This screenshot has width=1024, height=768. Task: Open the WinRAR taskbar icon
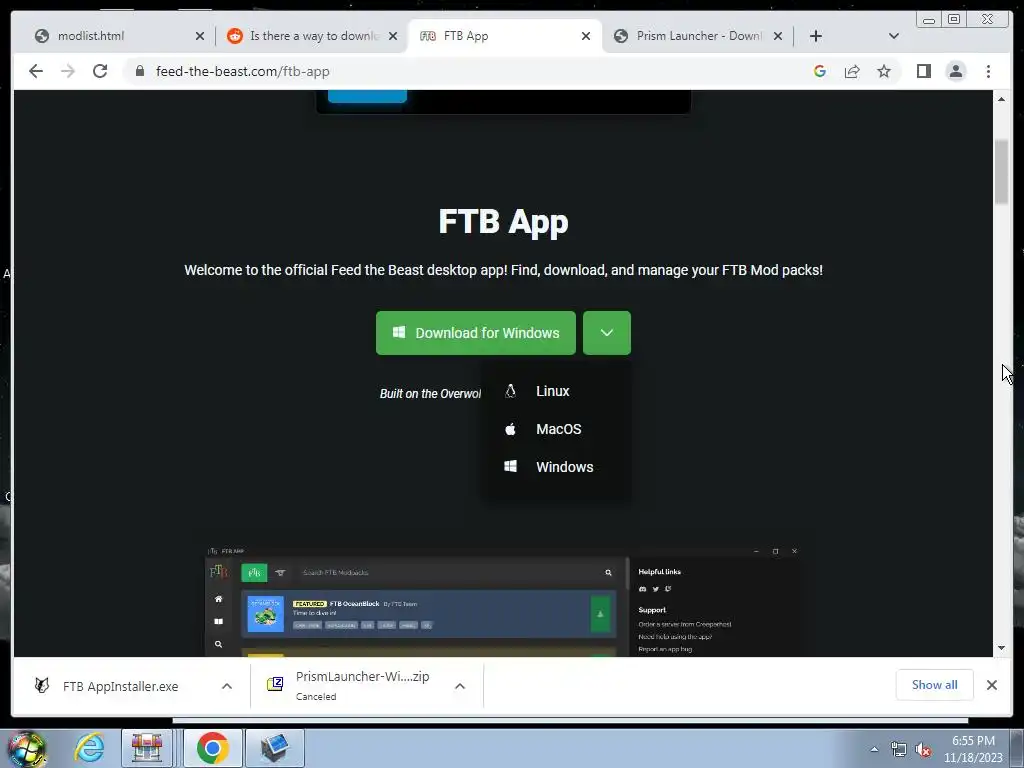tap(147, 748)
